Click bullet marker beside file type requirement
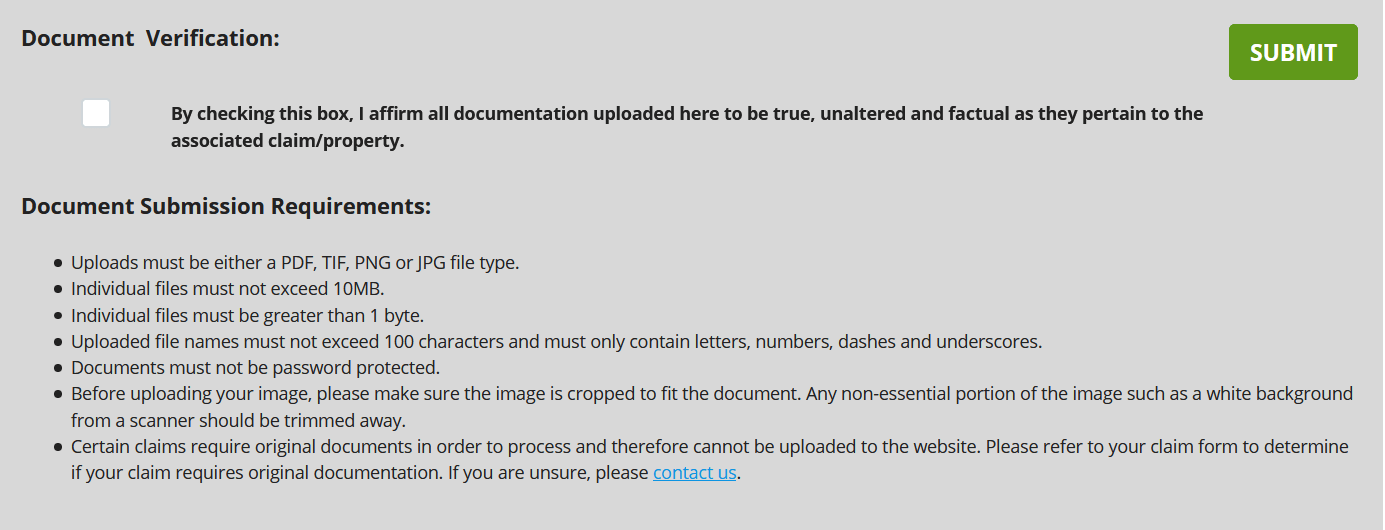Screen dimensions: 1385x530 (58, 264)
